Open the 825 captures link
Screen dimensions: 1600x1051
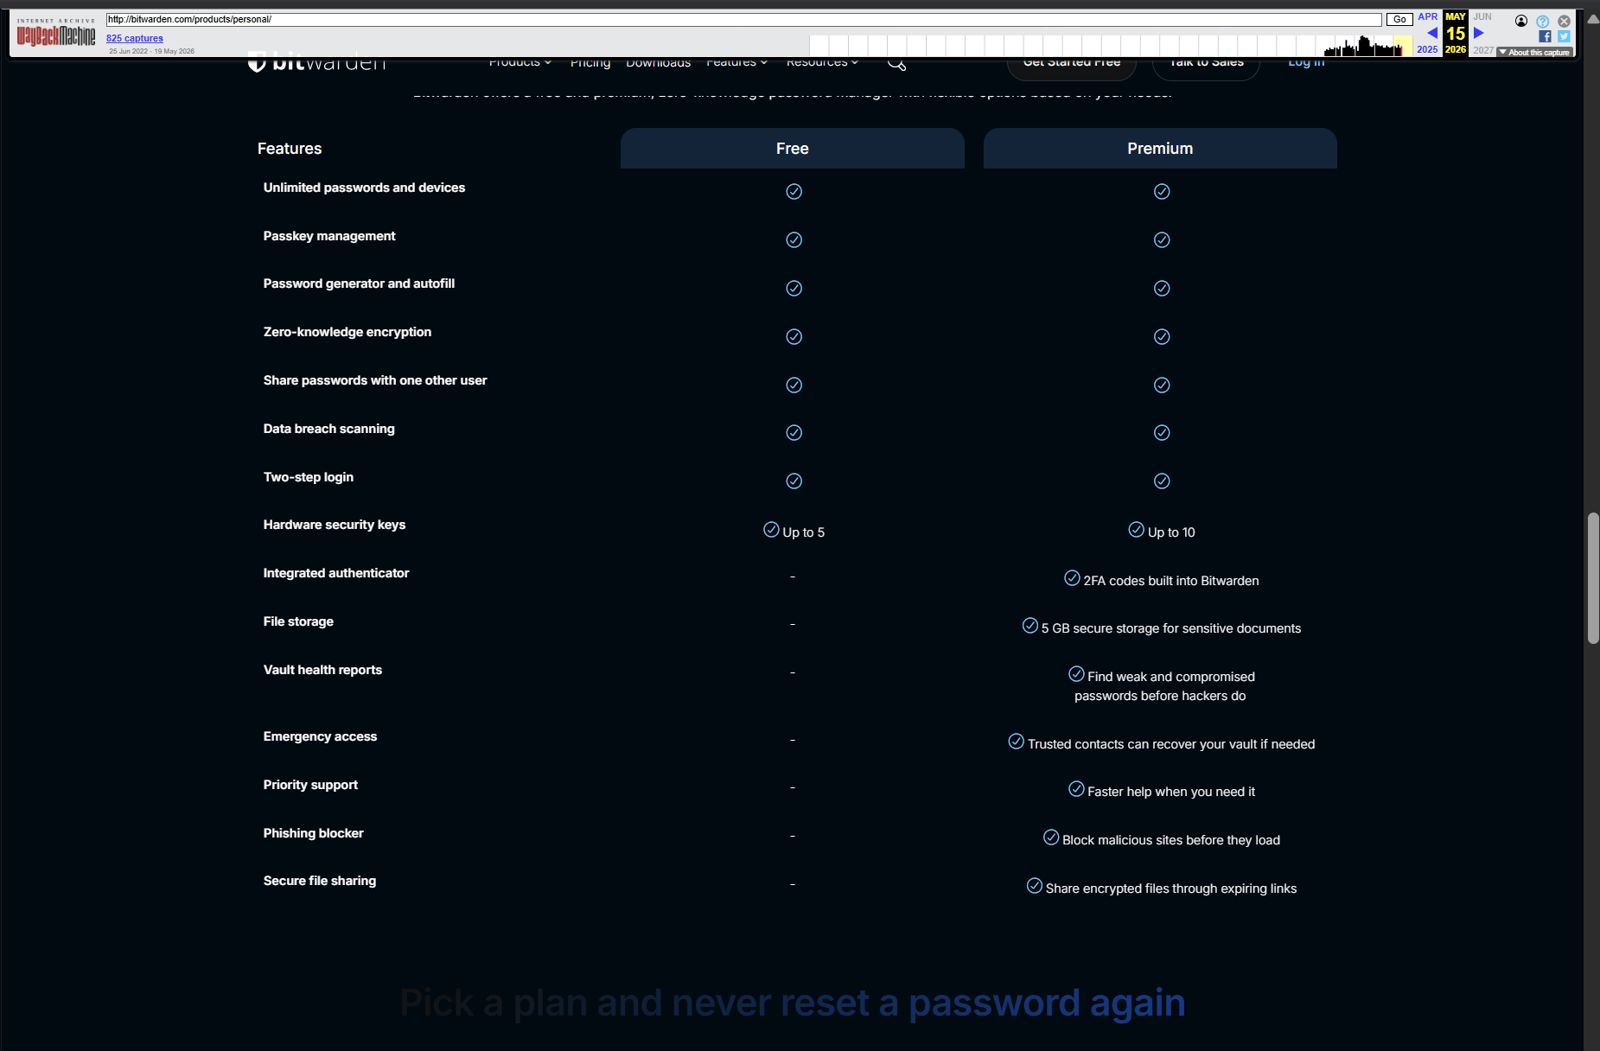pyautogui.click(x=135, y=38)
